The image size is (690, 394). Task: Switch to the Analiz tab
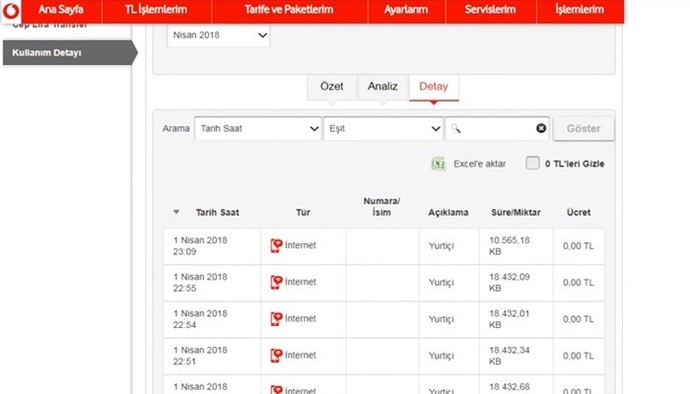pyautogui.click(x=382, y=87)
